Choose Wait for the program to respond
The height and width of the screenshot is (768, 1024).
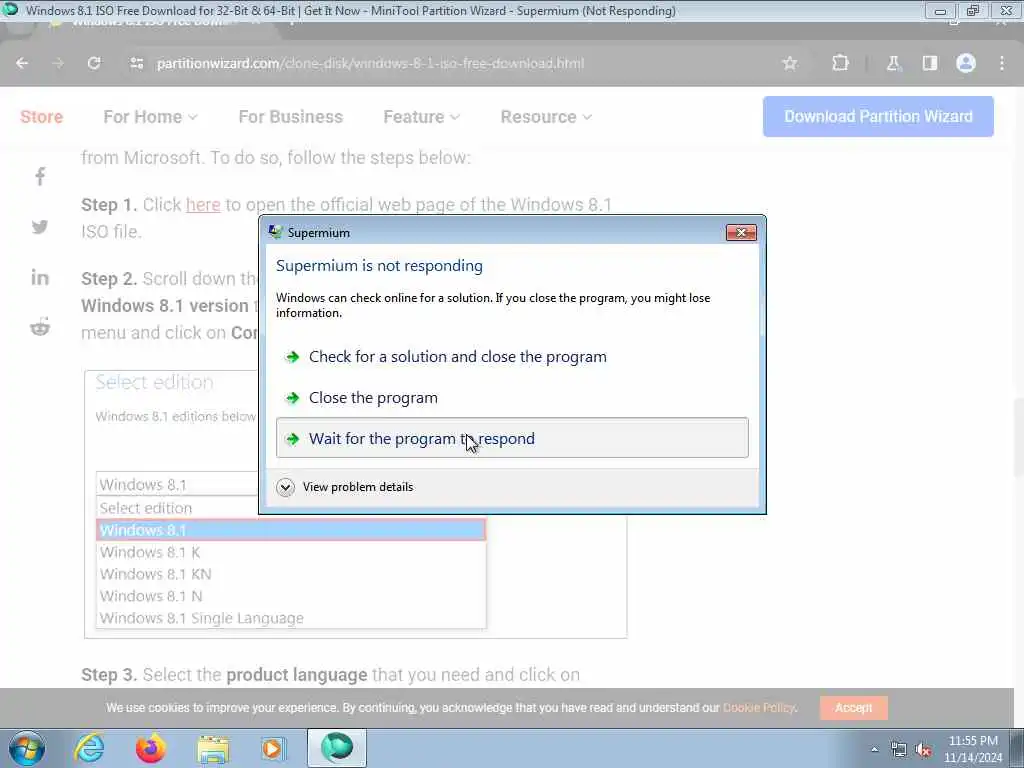(512, 438)
